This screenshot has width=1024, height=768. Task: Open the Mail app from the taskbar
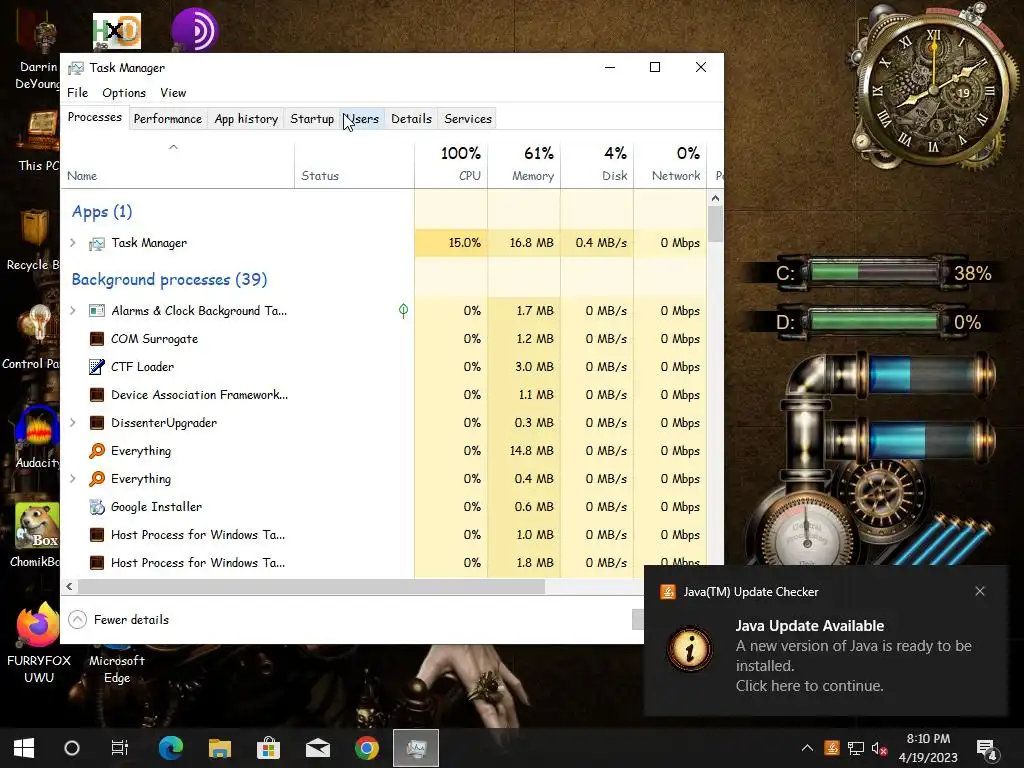tap(318, 748)
